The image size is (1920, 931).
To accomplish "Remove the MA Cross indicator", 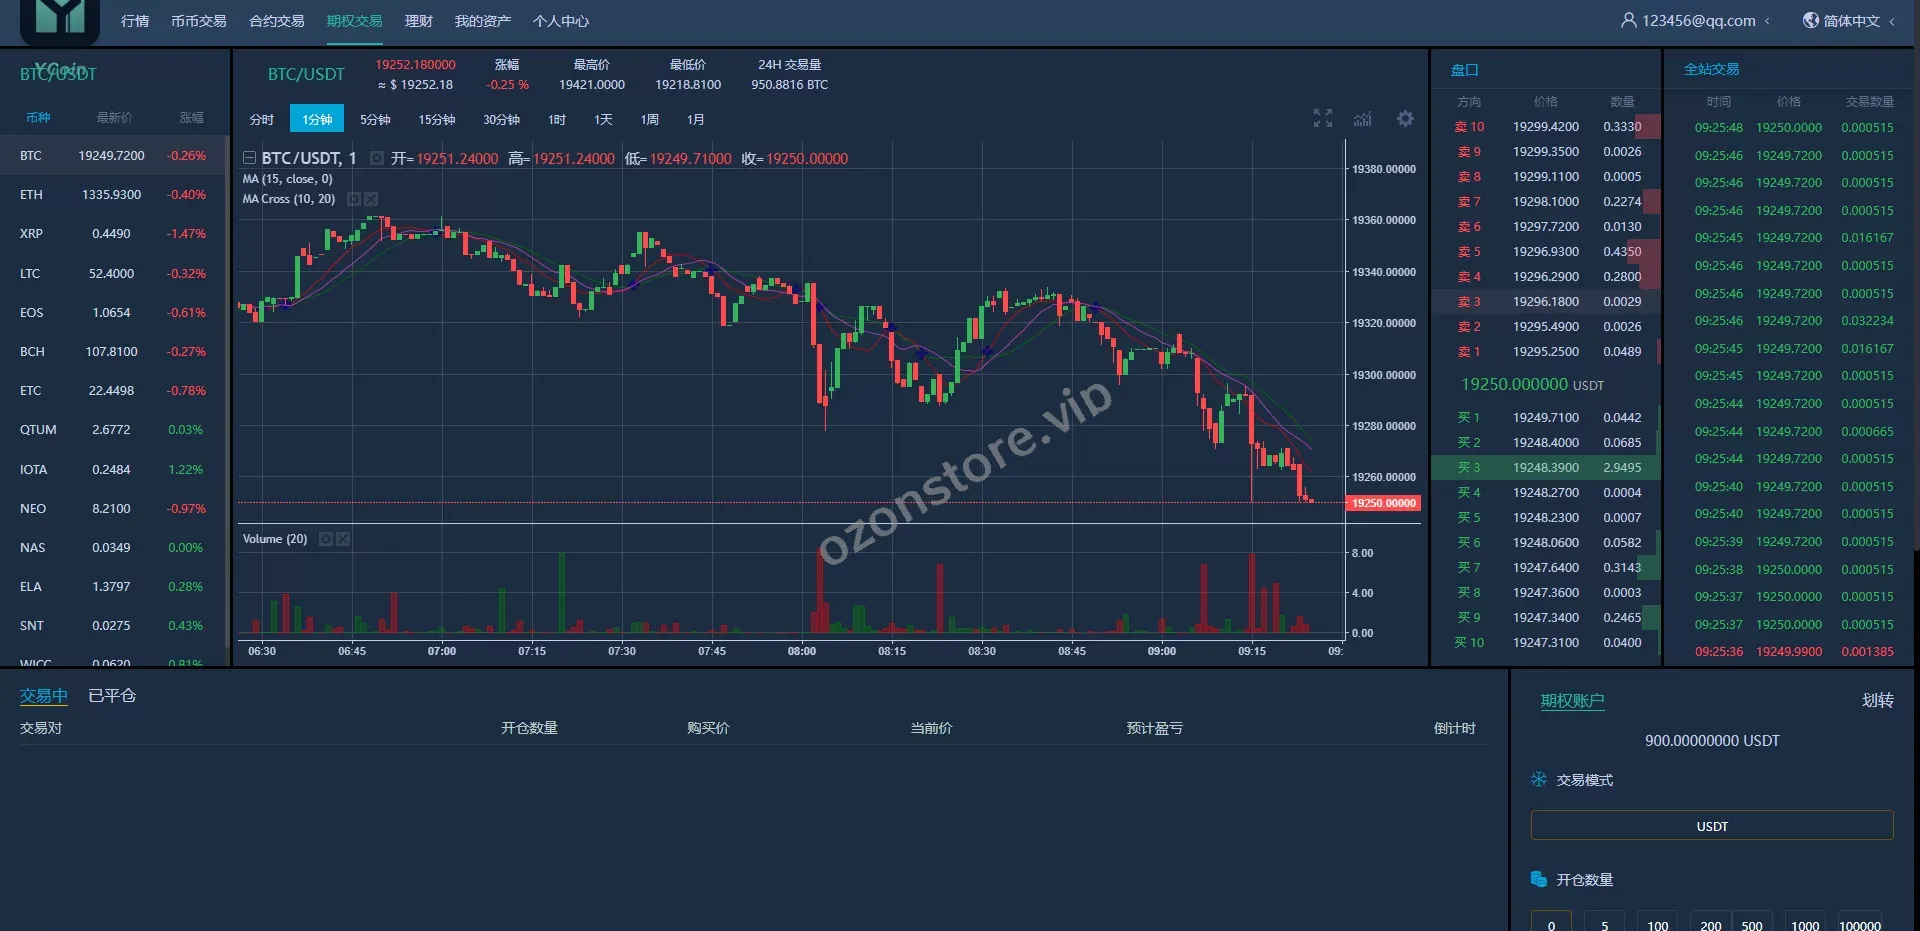I will pyautogui.click(x=371, y=199).
